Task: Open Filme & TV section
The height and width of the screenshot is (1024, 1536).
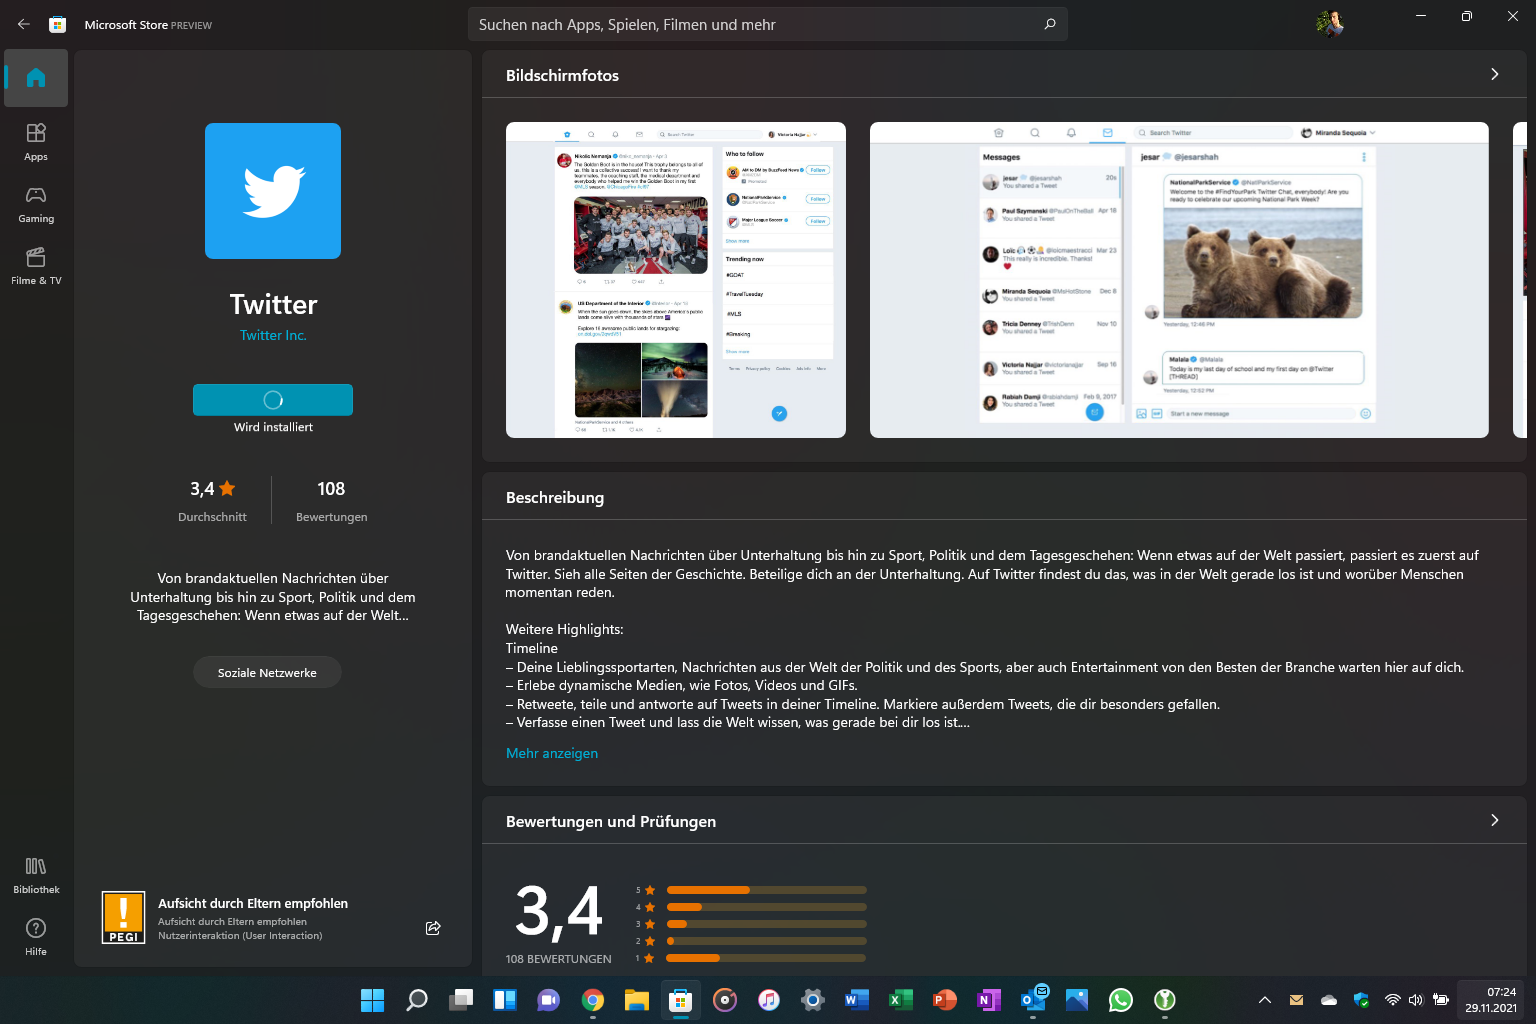Action: point(36,265)
